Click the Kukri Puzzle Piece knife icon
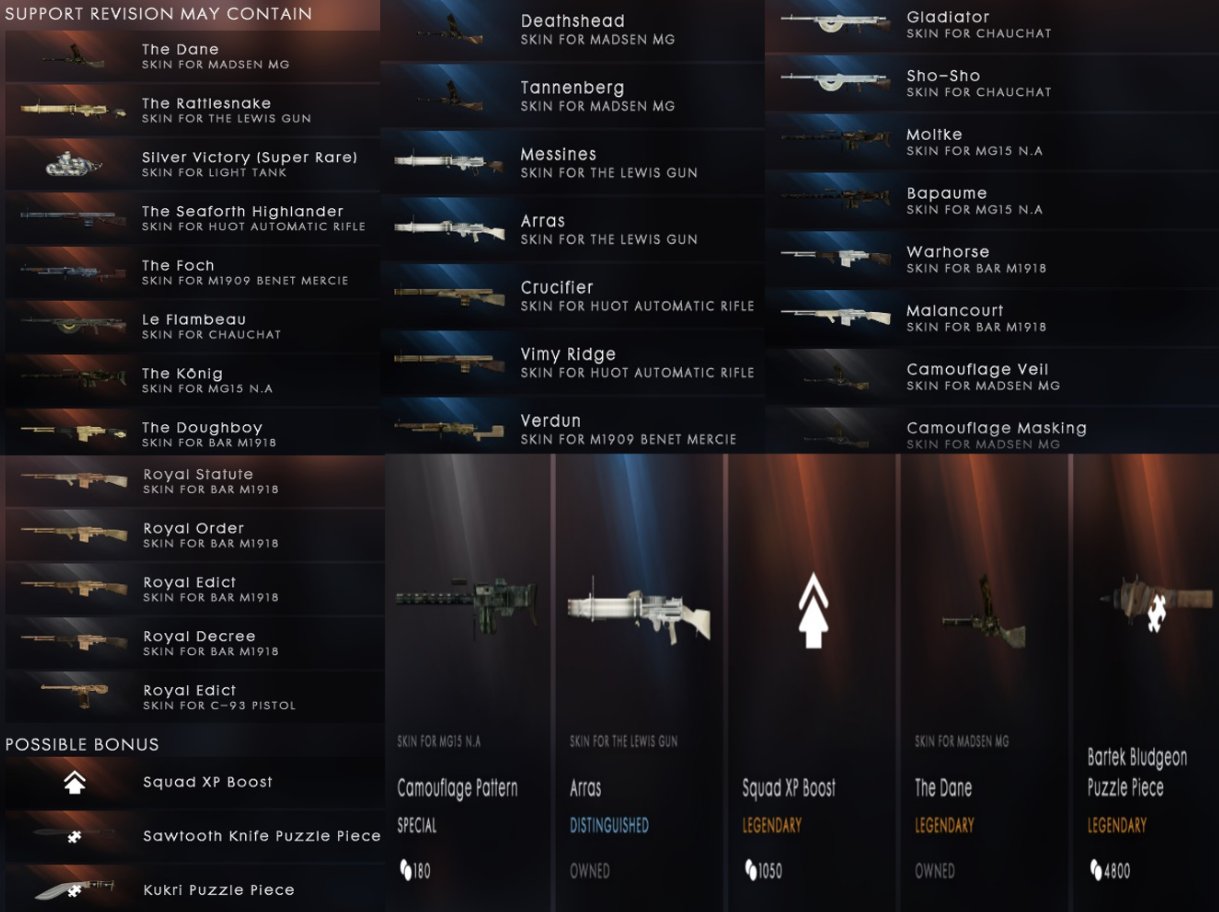 pos(72,890)
